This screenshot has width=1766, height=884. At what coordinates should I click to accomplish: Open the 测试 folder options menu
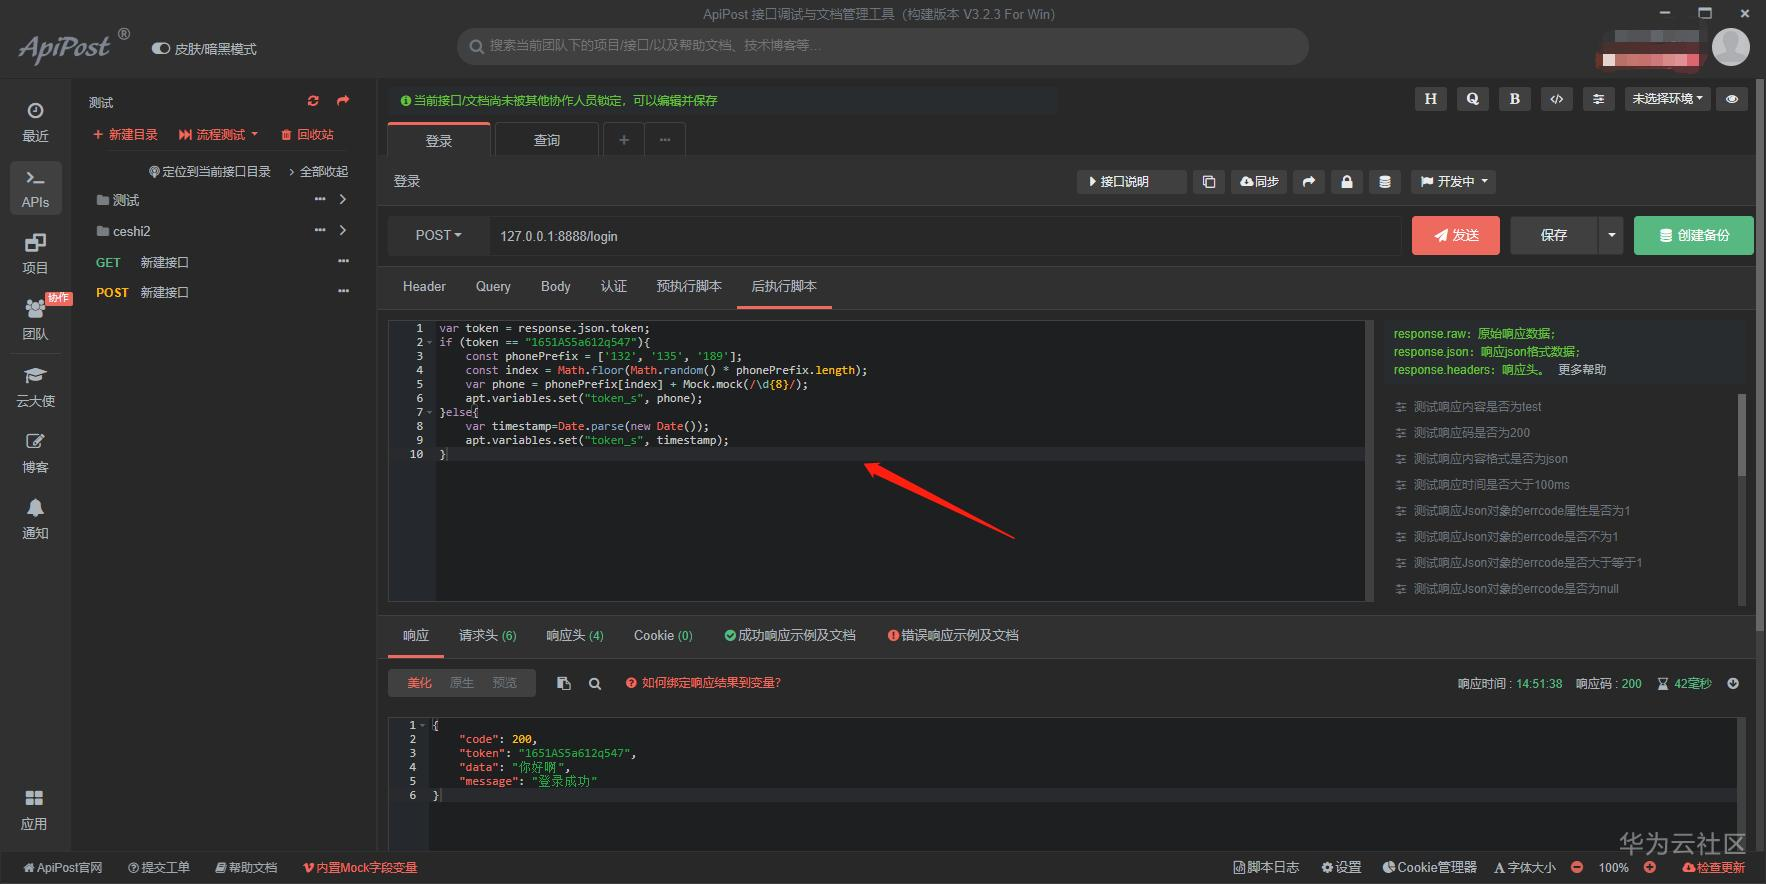(320, 200)
